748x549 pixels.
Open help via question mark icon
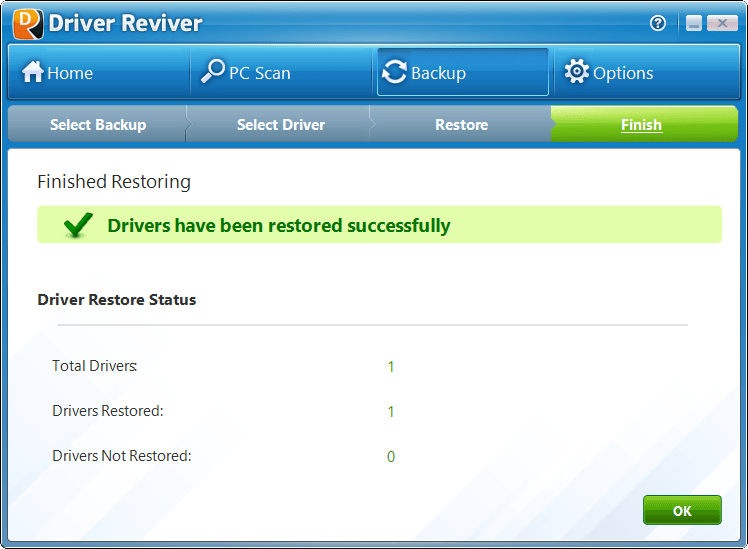pos(658,23)
